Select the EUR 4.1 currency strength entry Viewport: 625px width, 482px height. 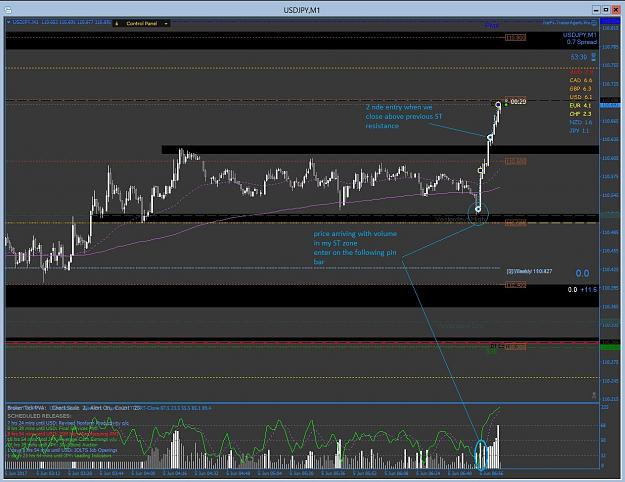(581, 105)
